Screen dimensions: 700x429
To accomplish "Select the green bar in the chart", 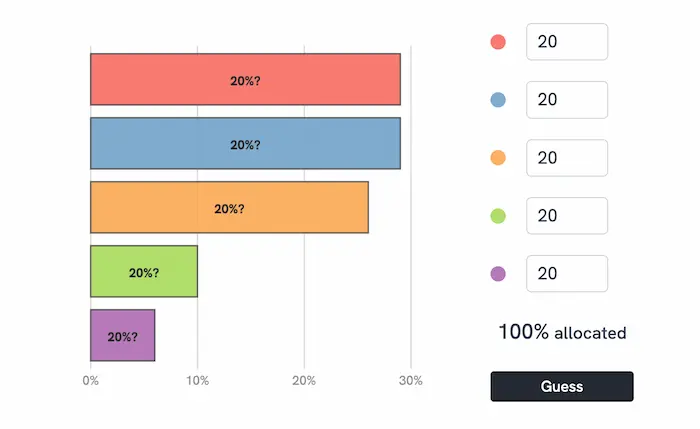I will 144,271.
